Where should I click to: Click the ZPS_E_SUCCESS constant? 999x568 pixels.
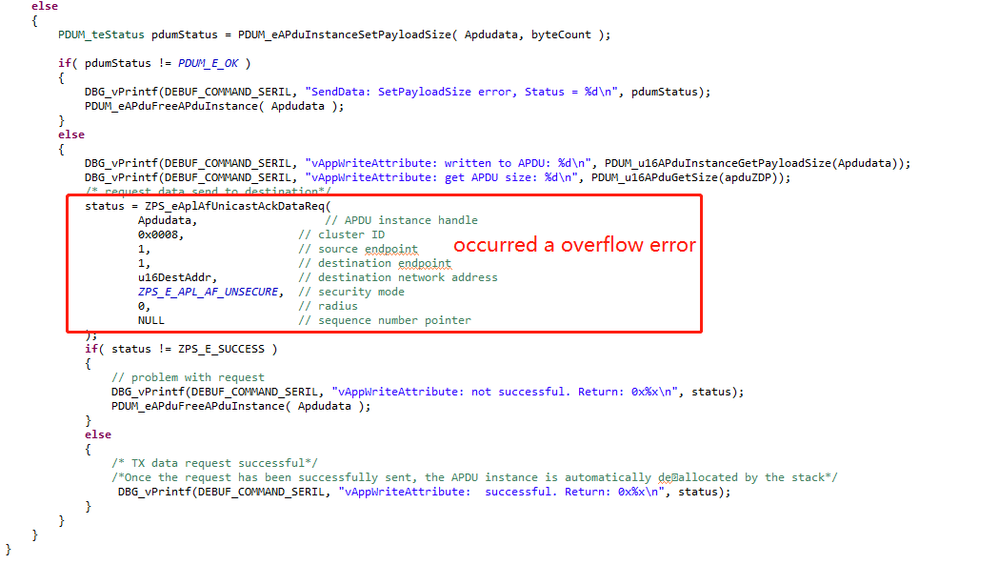[x=221, y=349]
